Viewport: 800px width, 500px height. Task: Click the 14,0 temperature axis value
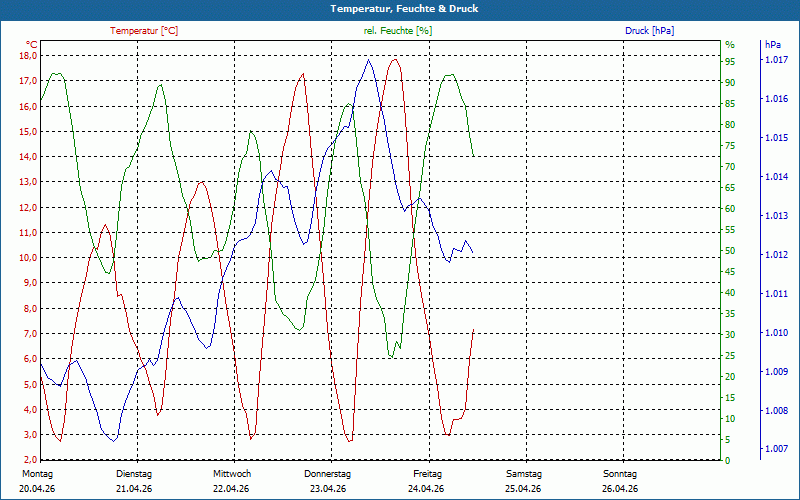coord(28,157)
